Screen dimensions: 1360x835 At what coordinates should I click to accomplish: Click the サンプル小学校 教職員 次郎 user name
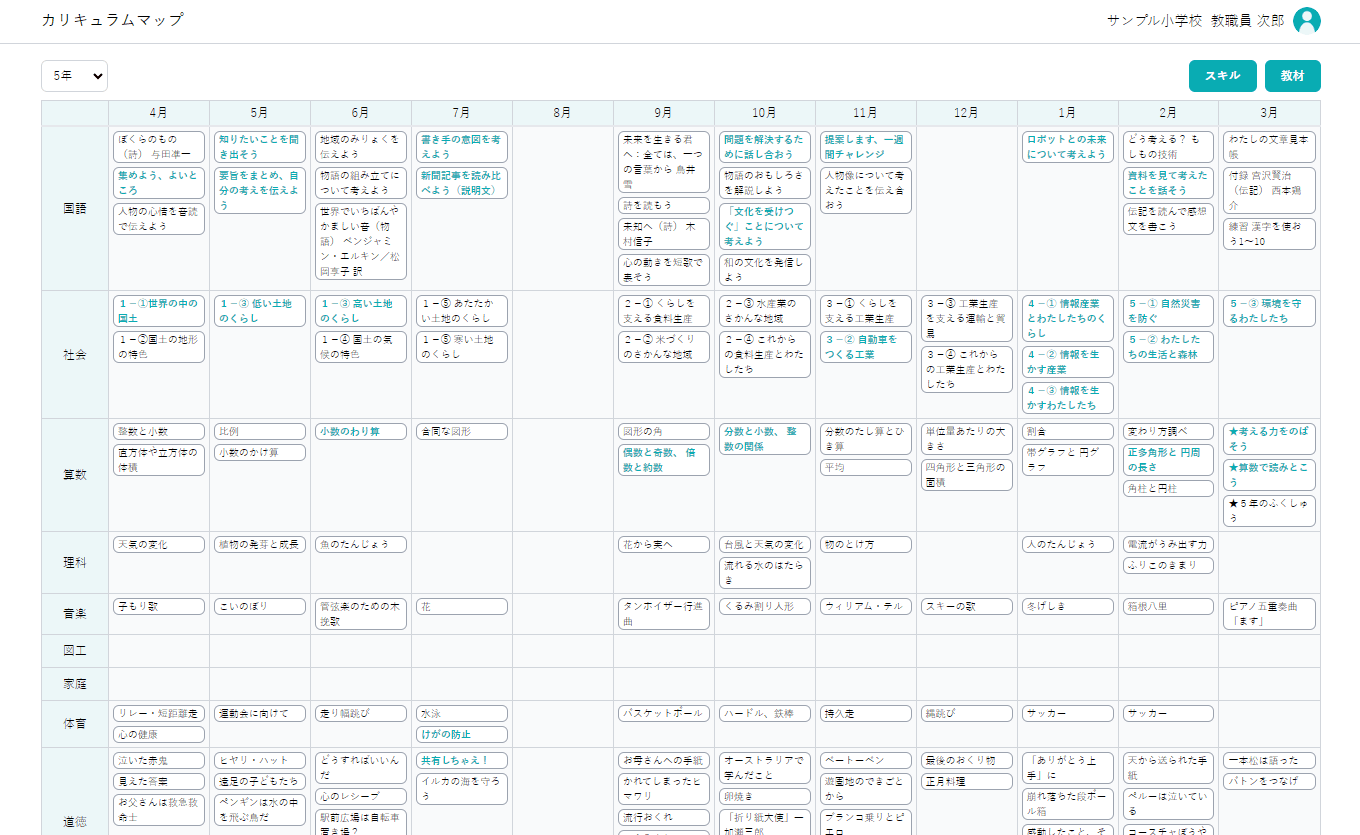1195,21
